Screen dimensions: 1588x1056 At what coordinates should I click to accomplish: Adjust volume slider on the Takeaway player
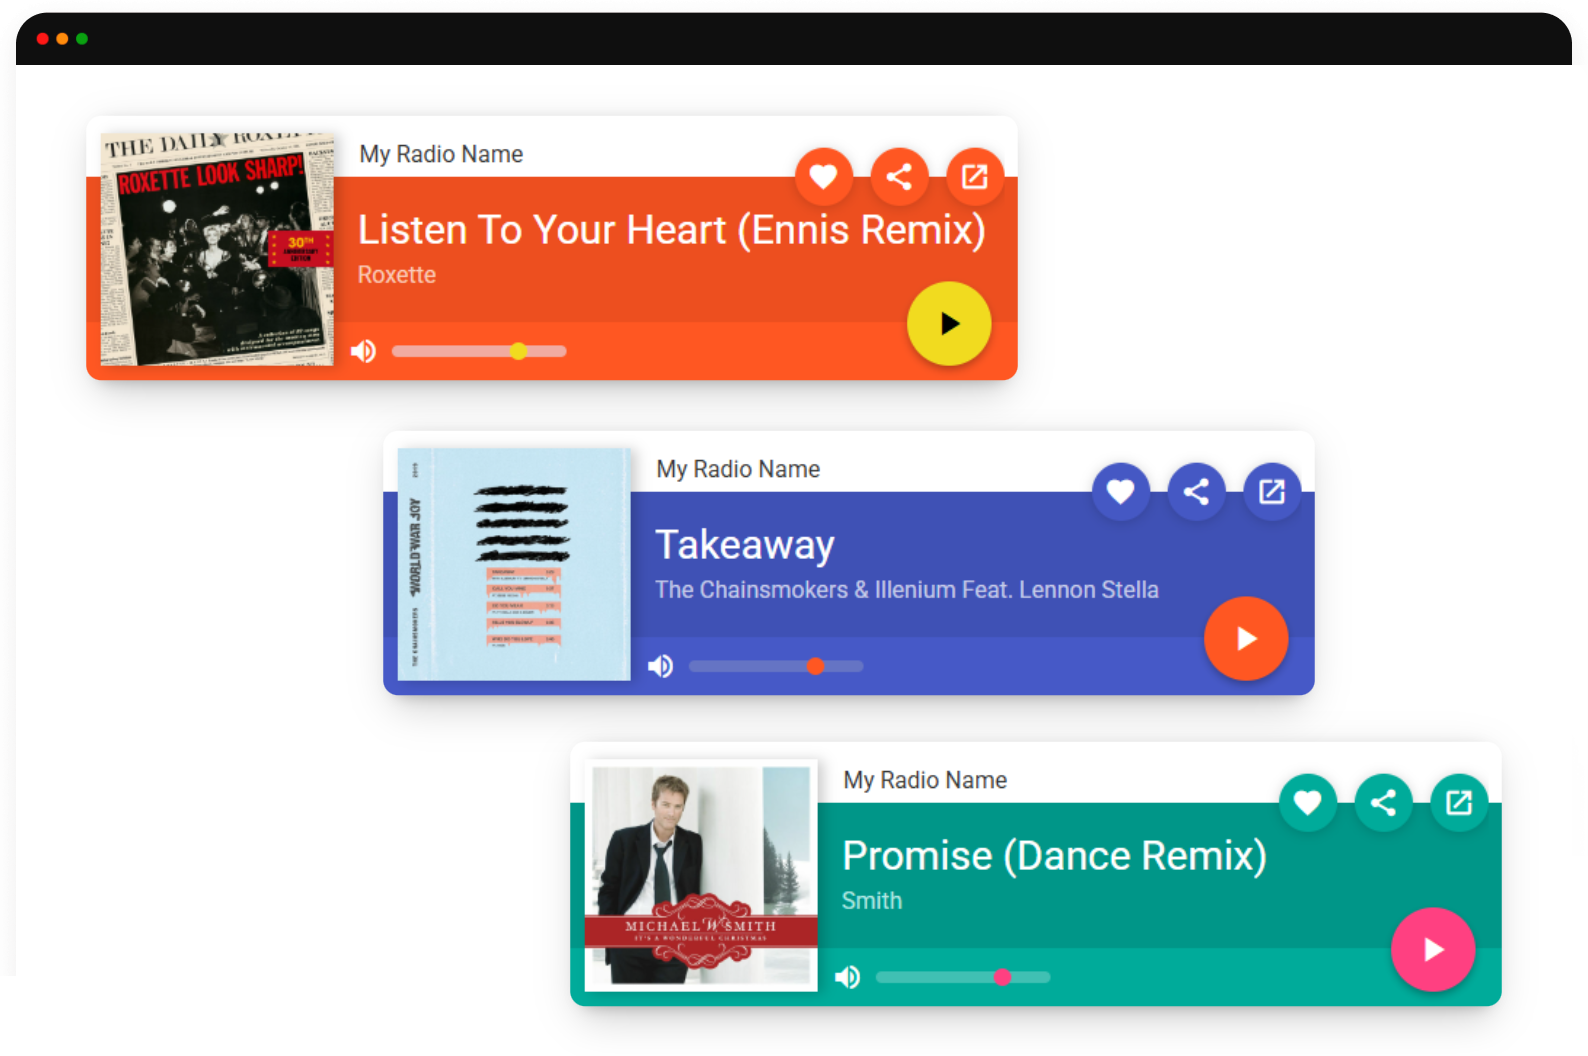click(x=776, y=666)
